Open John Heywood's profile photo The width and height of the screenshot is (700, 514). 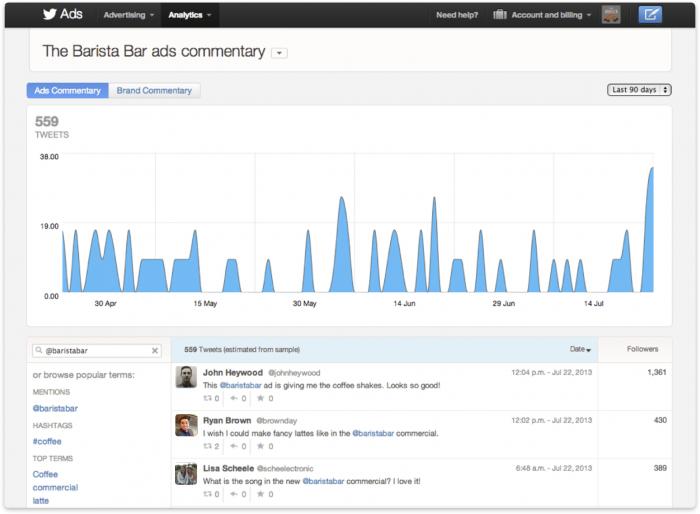pos(186,377)
